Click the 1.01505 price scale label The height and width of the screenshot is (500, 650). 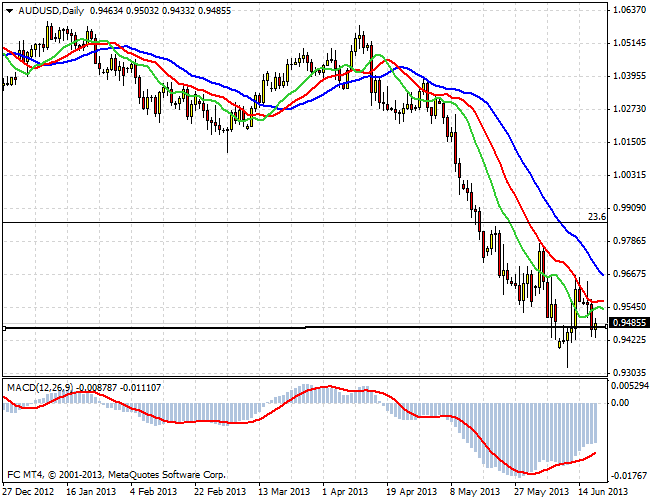629,142
